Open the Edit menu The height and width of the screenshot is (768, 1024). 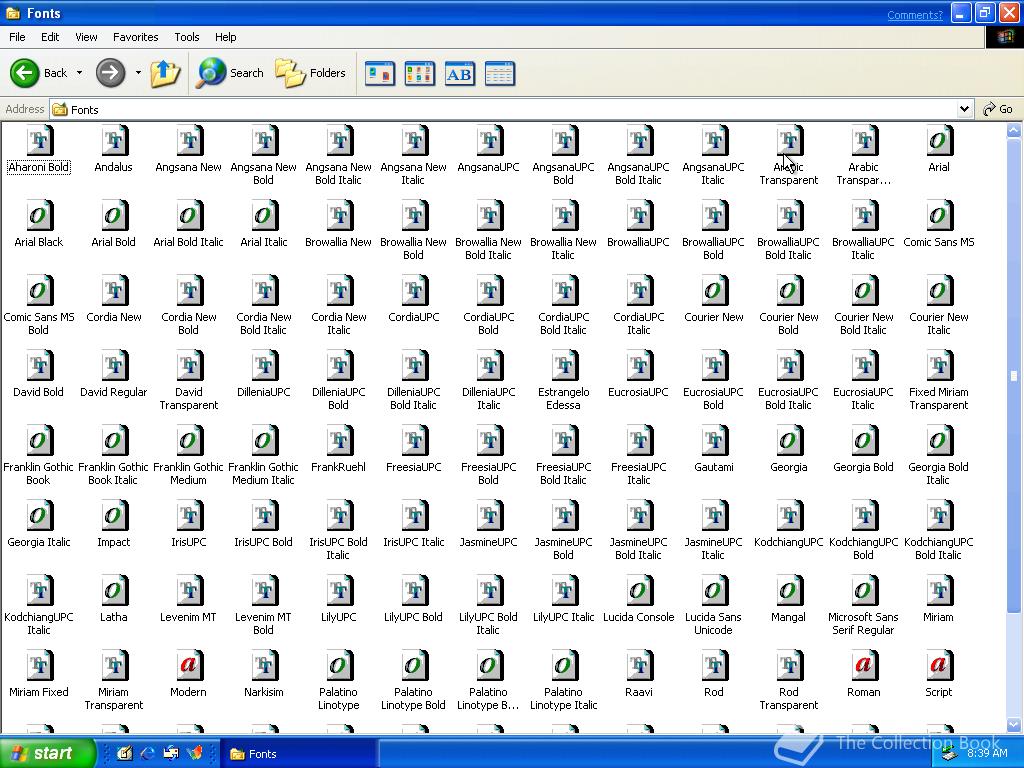coord(50,37)
